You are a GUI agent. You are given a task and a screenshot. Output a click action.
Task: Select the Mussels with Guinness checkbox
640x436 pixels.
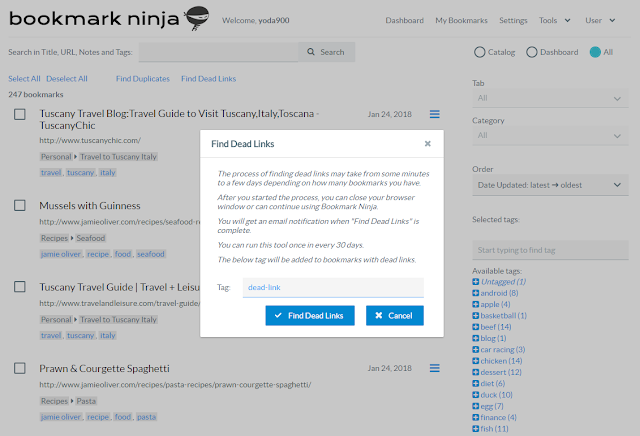(x=20, y=205)
